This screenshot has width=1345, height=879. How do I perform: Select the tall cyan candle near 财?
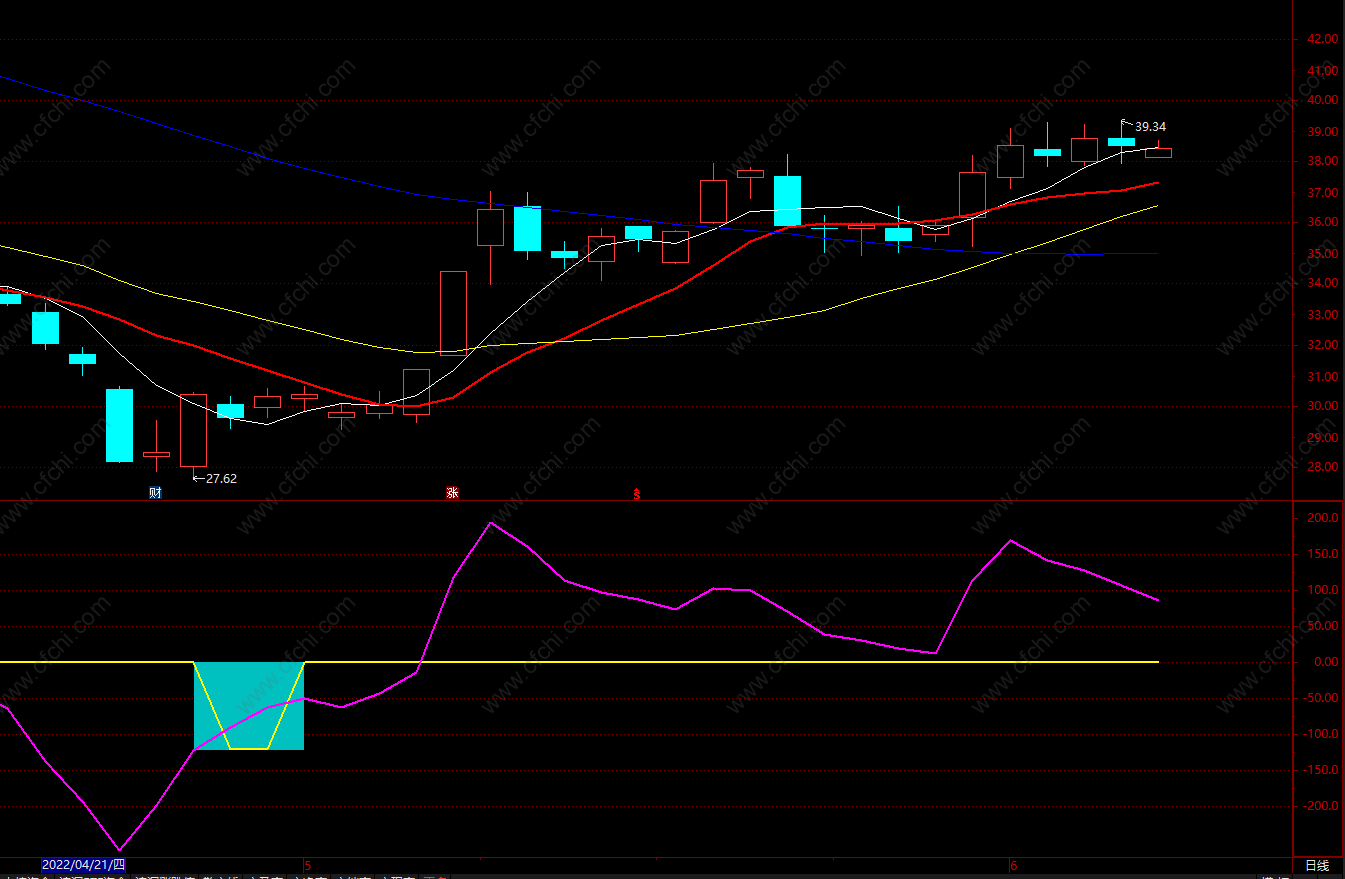coord(119,425)
